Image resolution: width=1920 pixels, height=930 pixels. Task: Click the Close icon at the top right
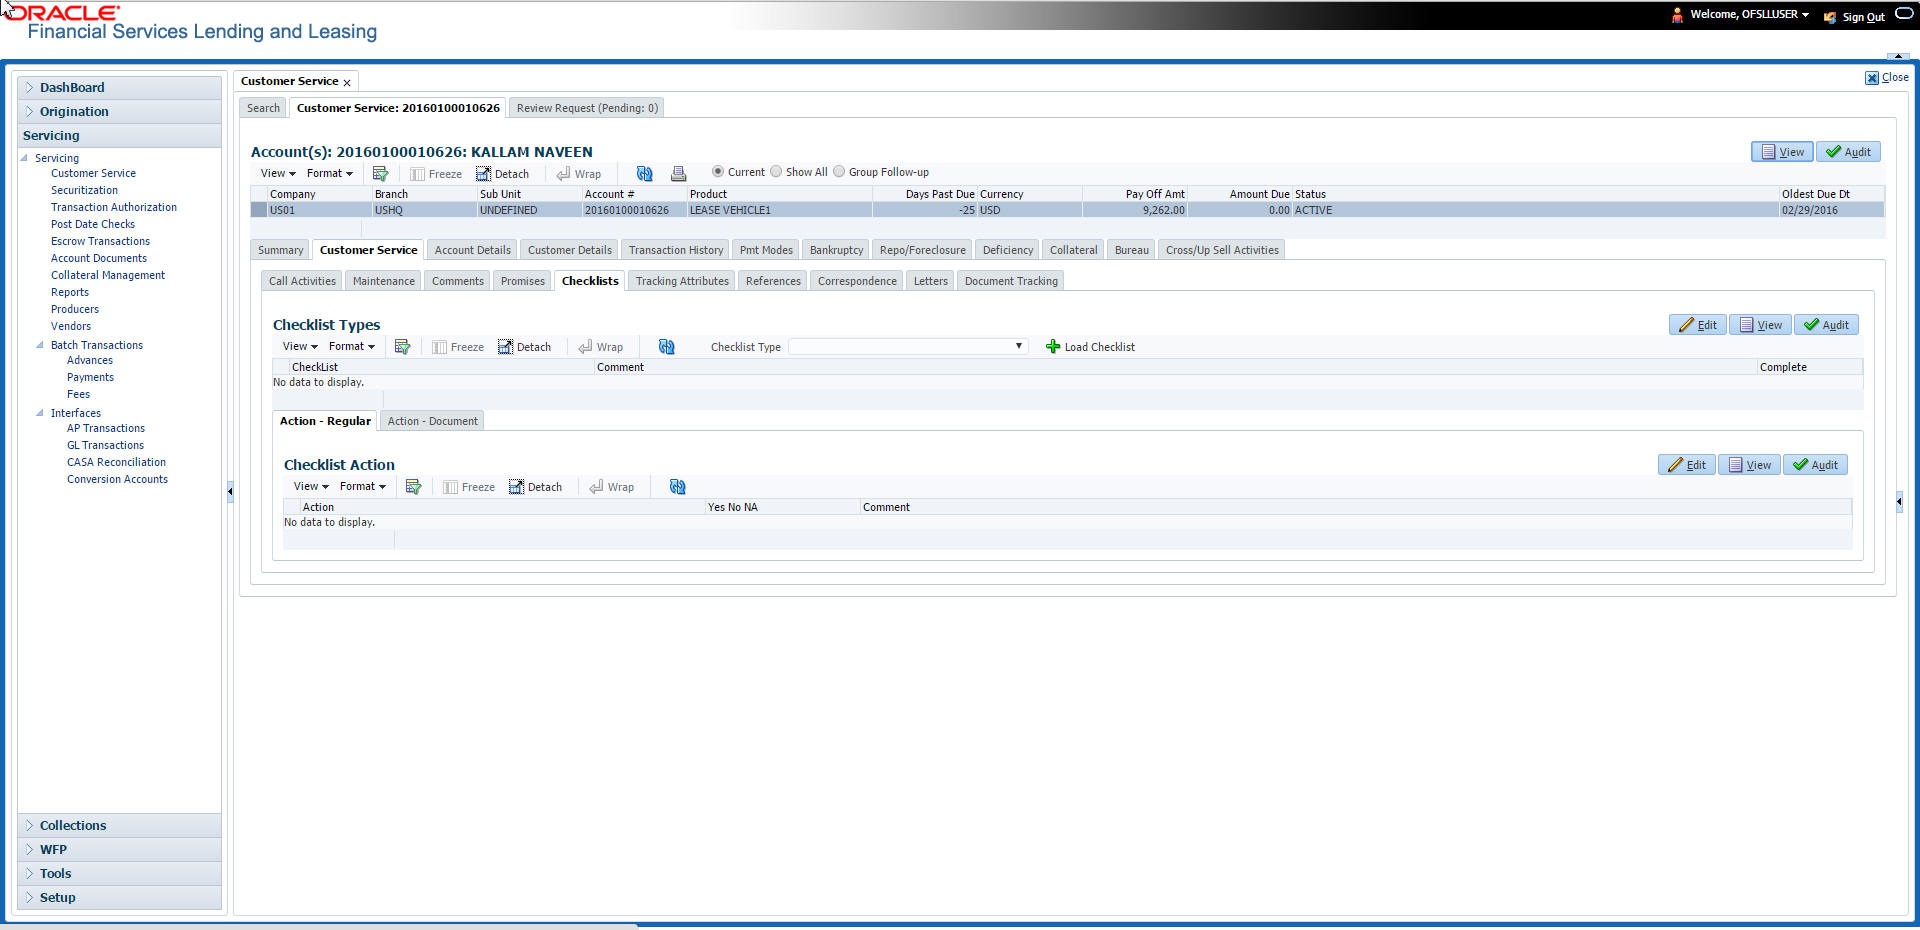coord(1871,77)
